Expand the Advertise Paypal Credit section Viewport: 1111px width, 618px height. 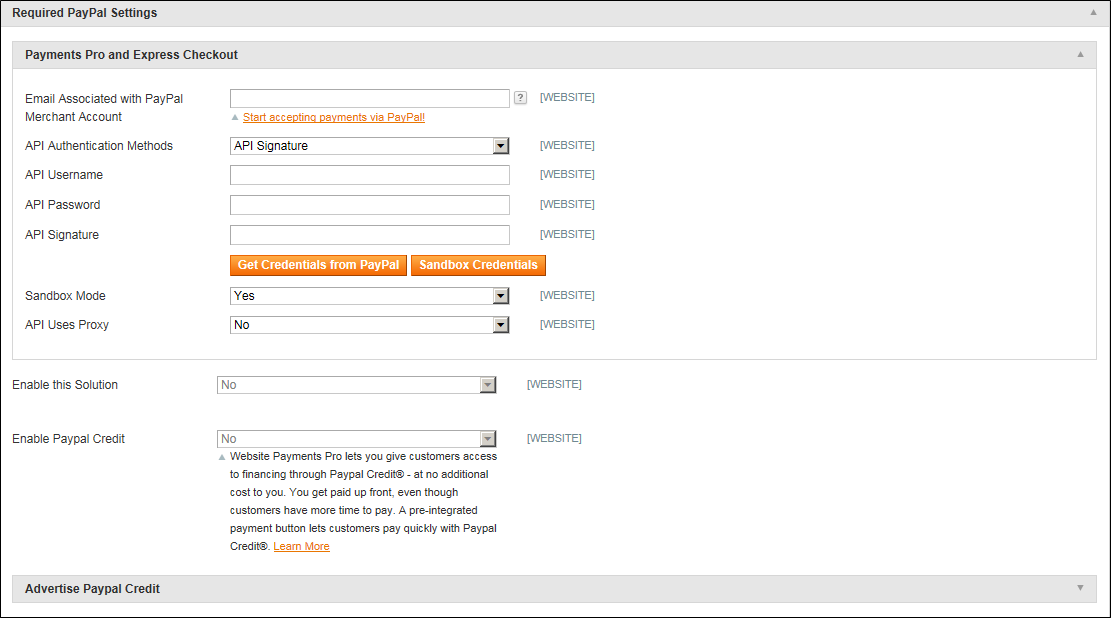[1081, 588]
